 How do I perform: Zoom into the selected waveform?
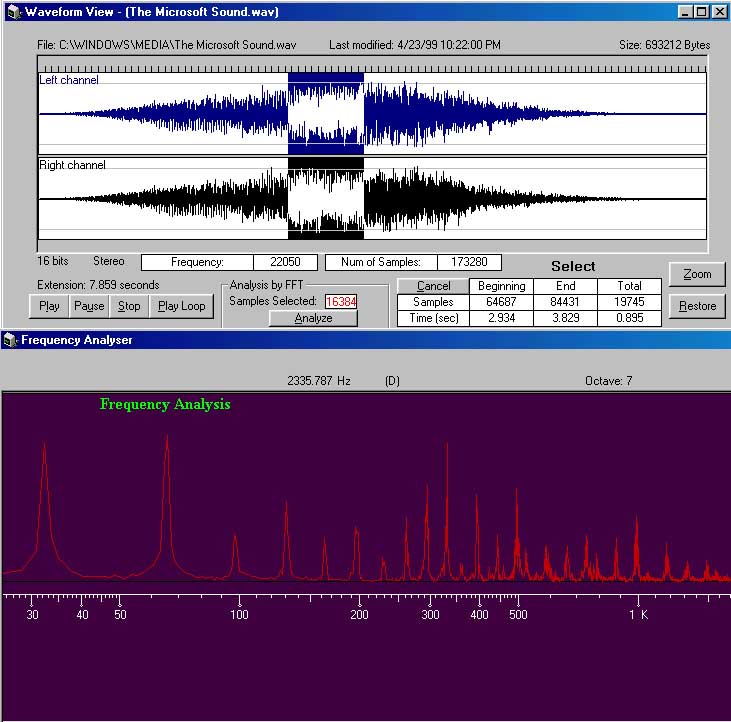pos(697,274)
